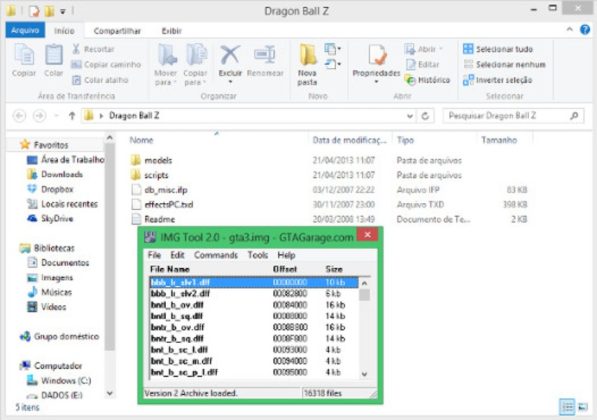Open Histórico in the ribbon

(428, 80)
